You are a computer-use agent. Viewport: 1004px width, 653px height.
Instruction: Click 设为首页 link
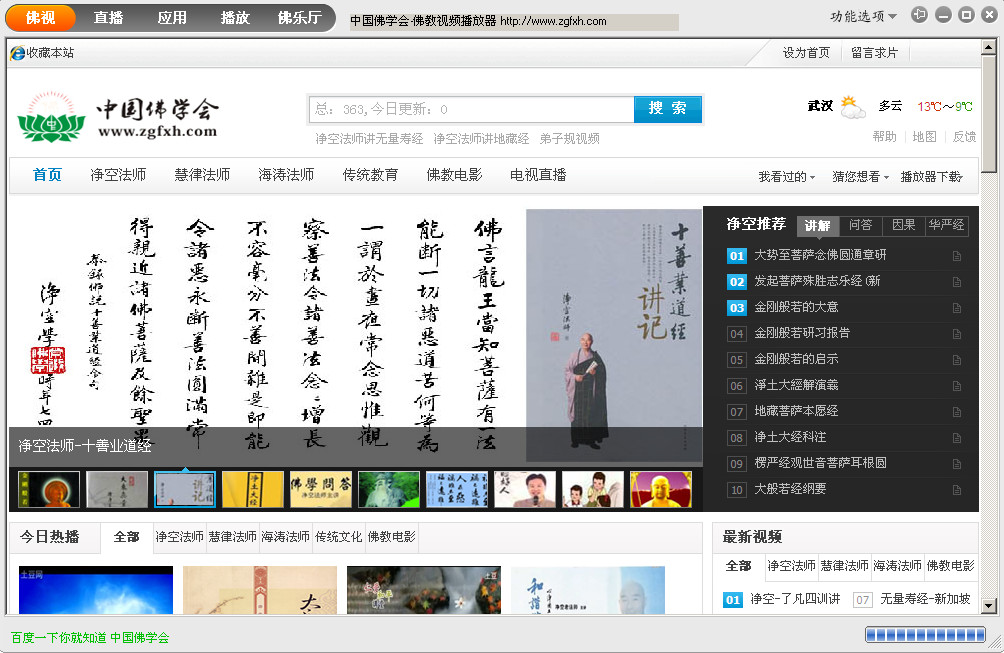pyautogui.click(x=806, y=53)
